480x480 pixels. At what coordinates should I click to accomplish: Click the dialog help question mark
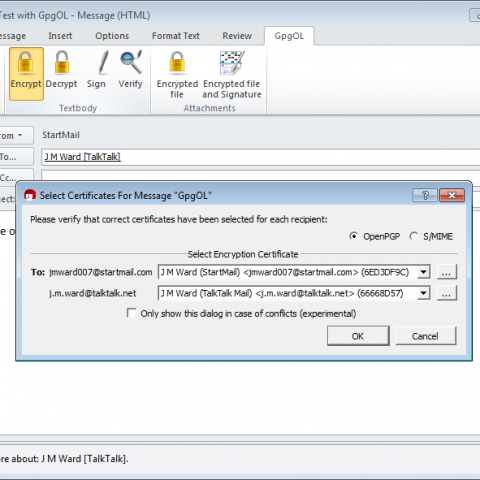(x=425, y=195)
